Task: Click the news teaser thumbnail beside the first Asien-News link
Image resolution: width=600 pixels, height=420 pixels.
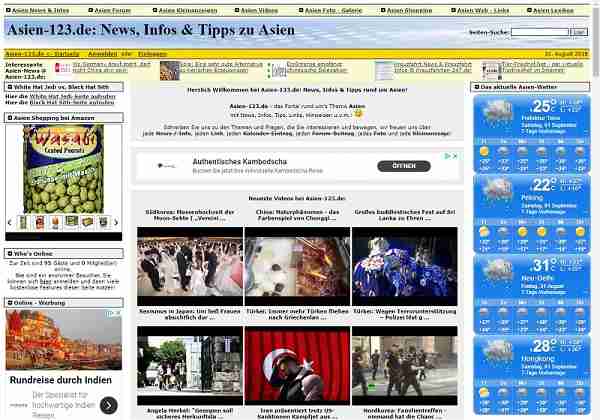Action: coord(62,68)
